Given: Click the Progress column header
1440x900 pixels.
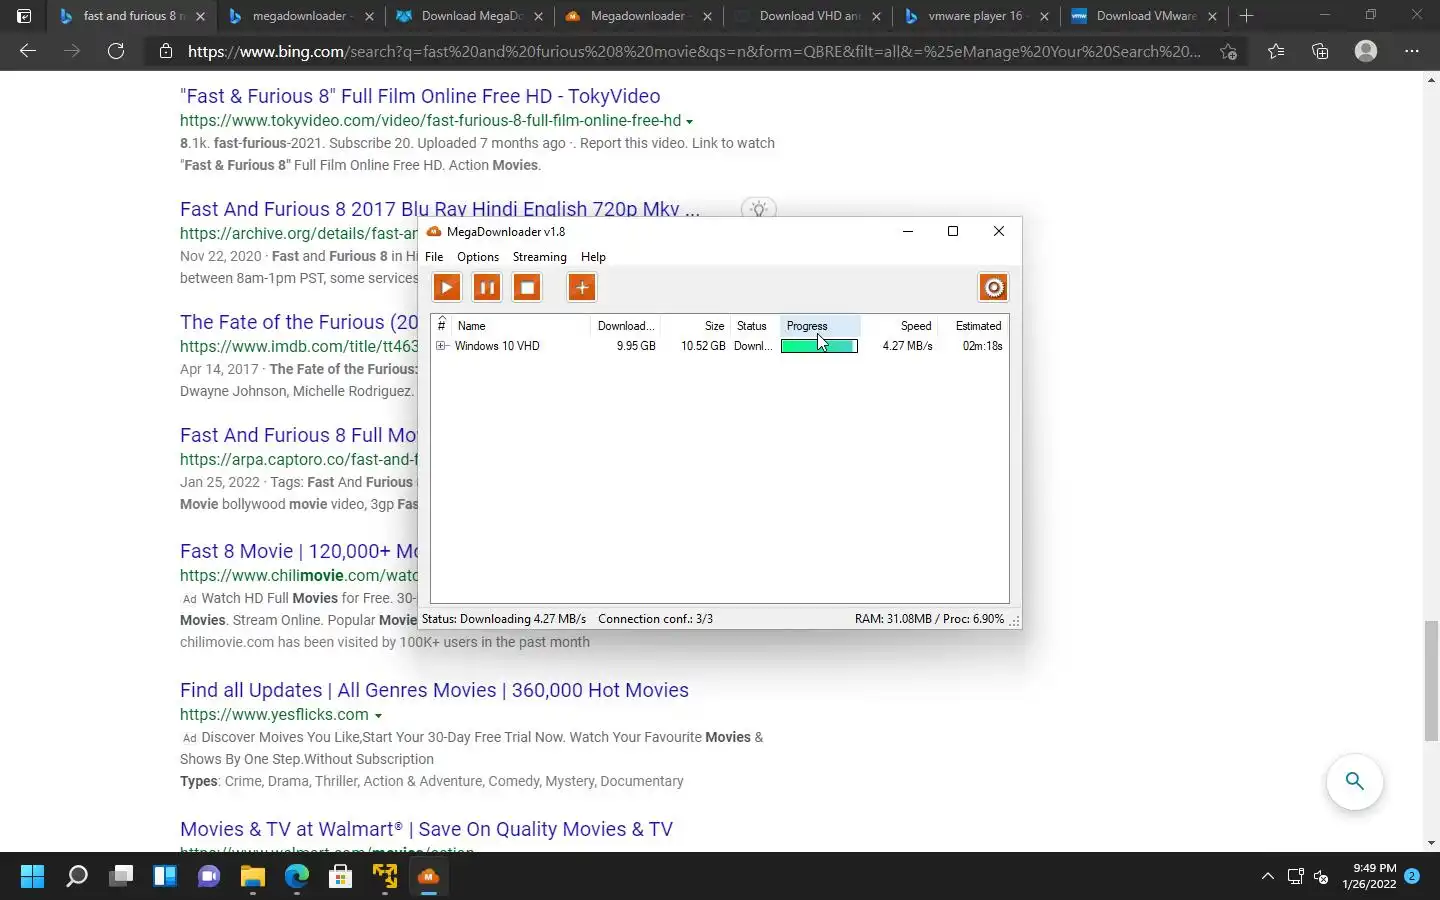Looking at the screenshot, I should [820, 326].
